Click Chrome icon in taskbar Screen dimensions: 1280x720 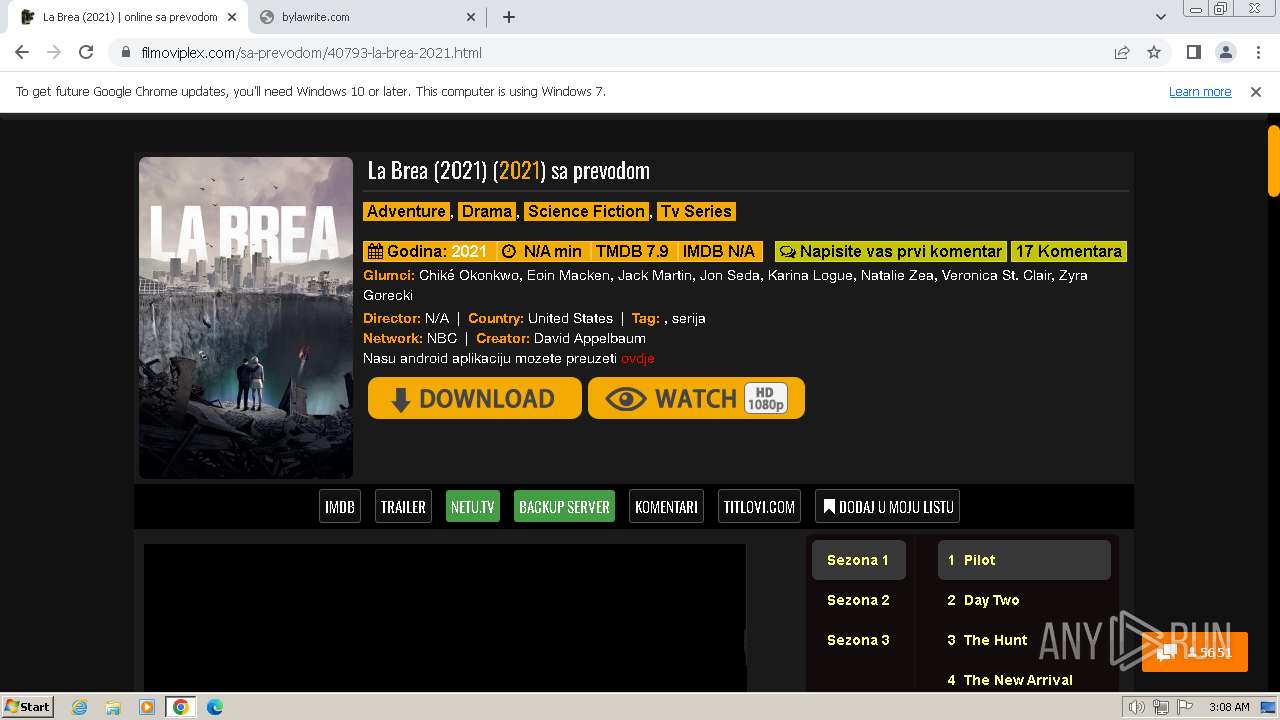[181, 707]
